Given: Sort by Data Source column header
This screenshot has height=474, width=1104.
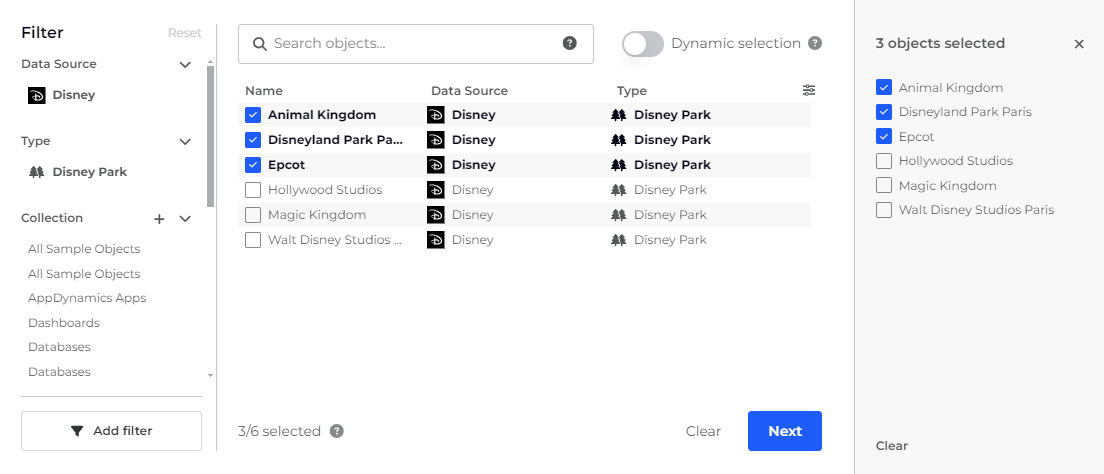Looking at the screenshot, I should click(x=469, y=91).
